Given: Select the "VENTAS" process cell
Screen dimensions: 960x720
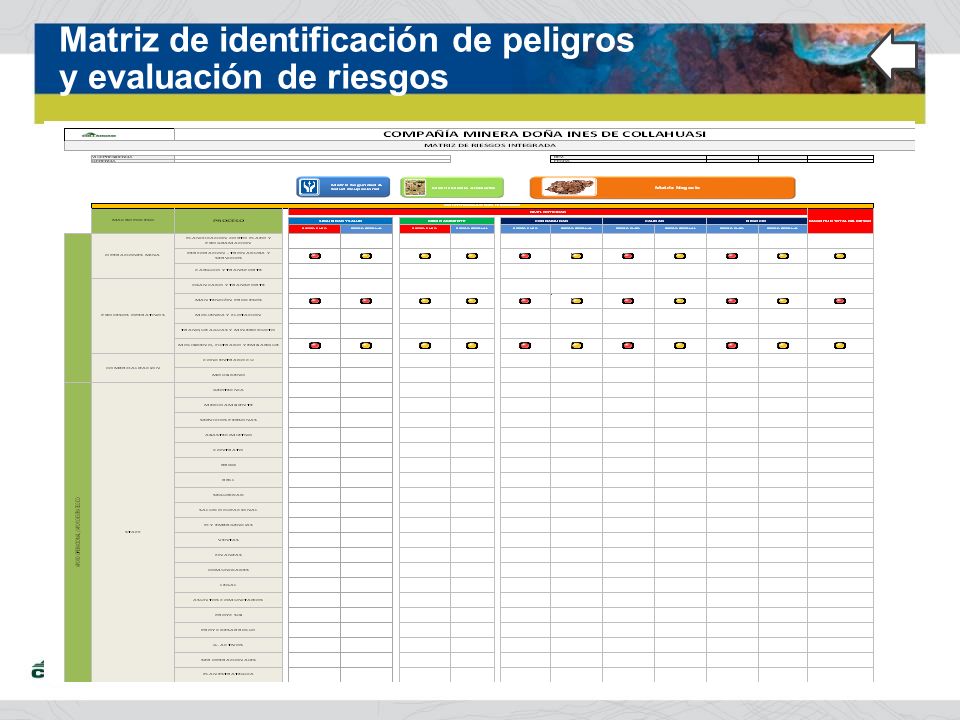Looking at the screenshot, I should [228, 540].
